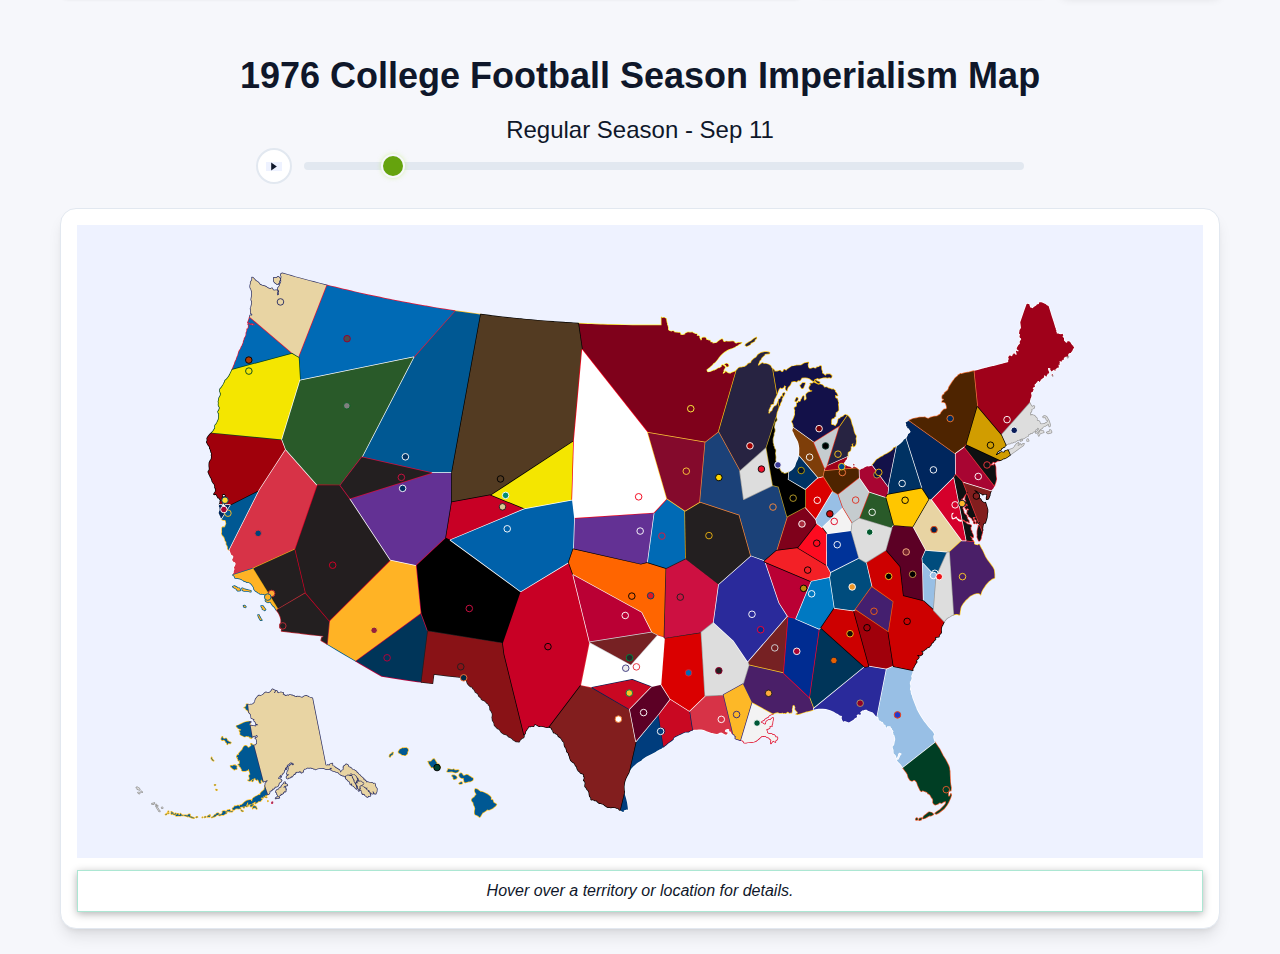
Task: Click the navy school marker in Massachusetts
Action: point(1014,430)
